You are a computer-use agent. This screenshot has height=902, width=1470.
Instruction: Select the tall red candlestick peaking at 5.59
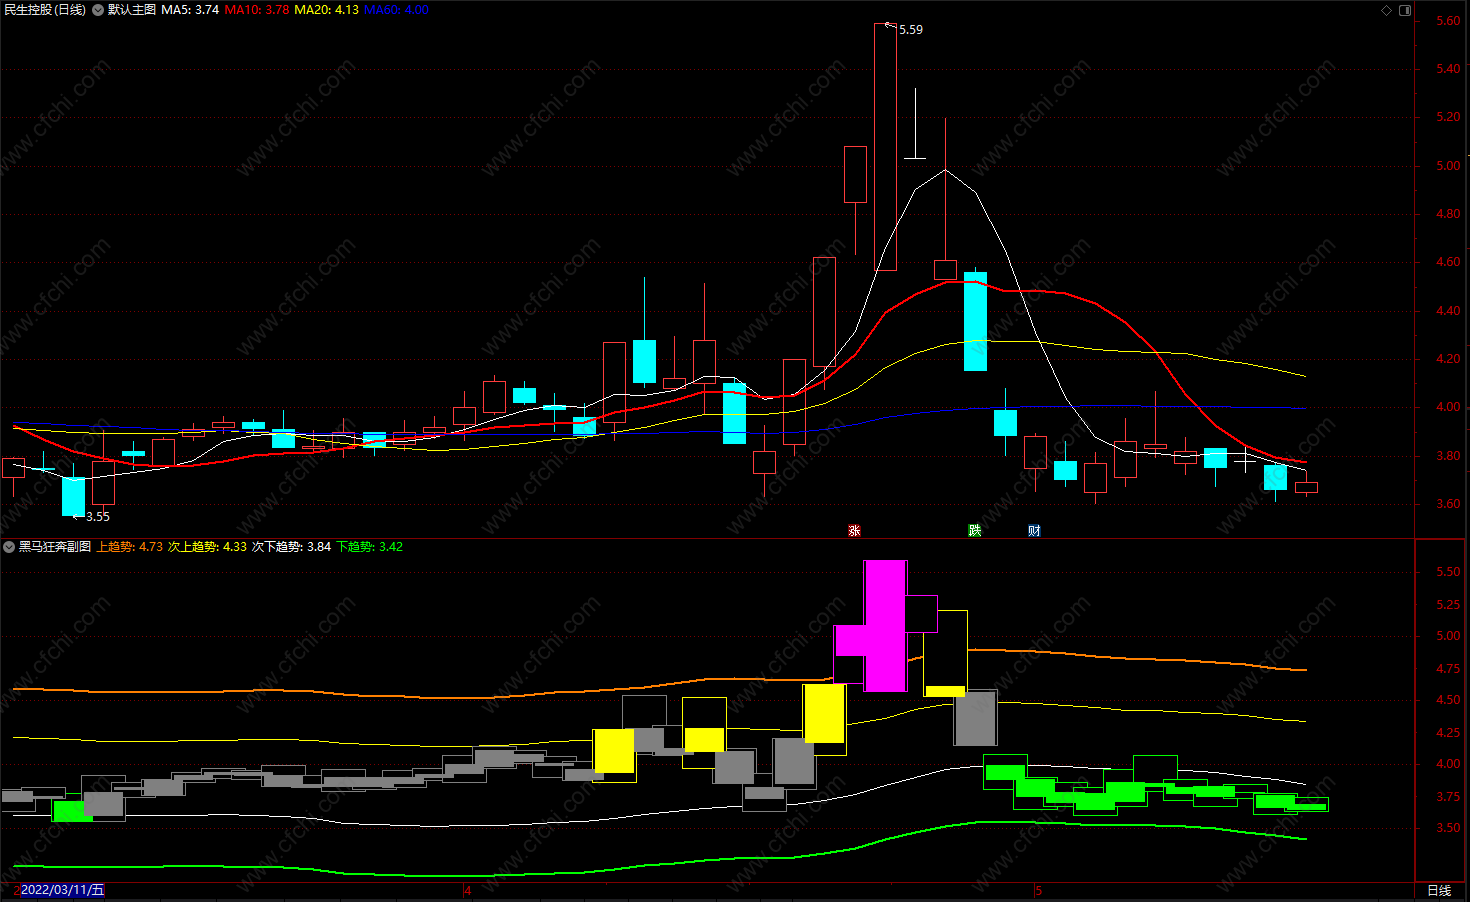tap(885, 147)
